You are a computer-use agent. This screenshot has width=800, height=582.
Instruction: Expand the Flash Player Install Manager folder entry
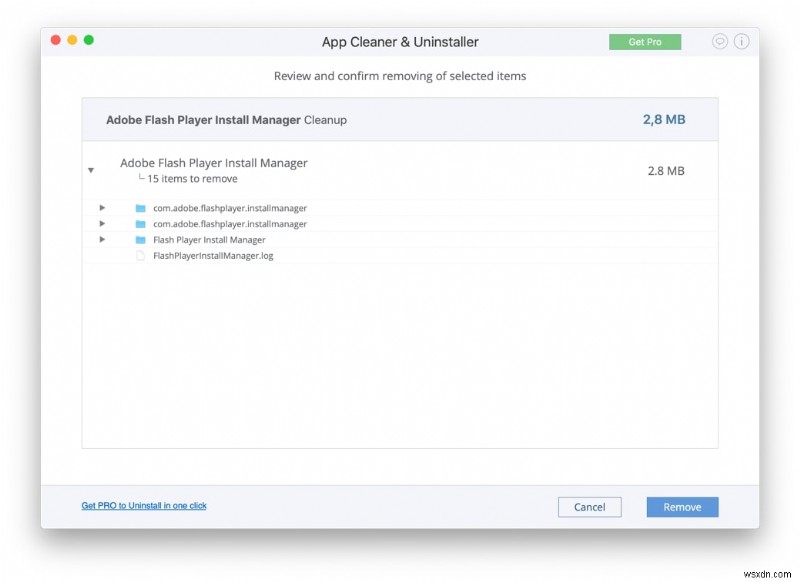(x=102, y=240)
